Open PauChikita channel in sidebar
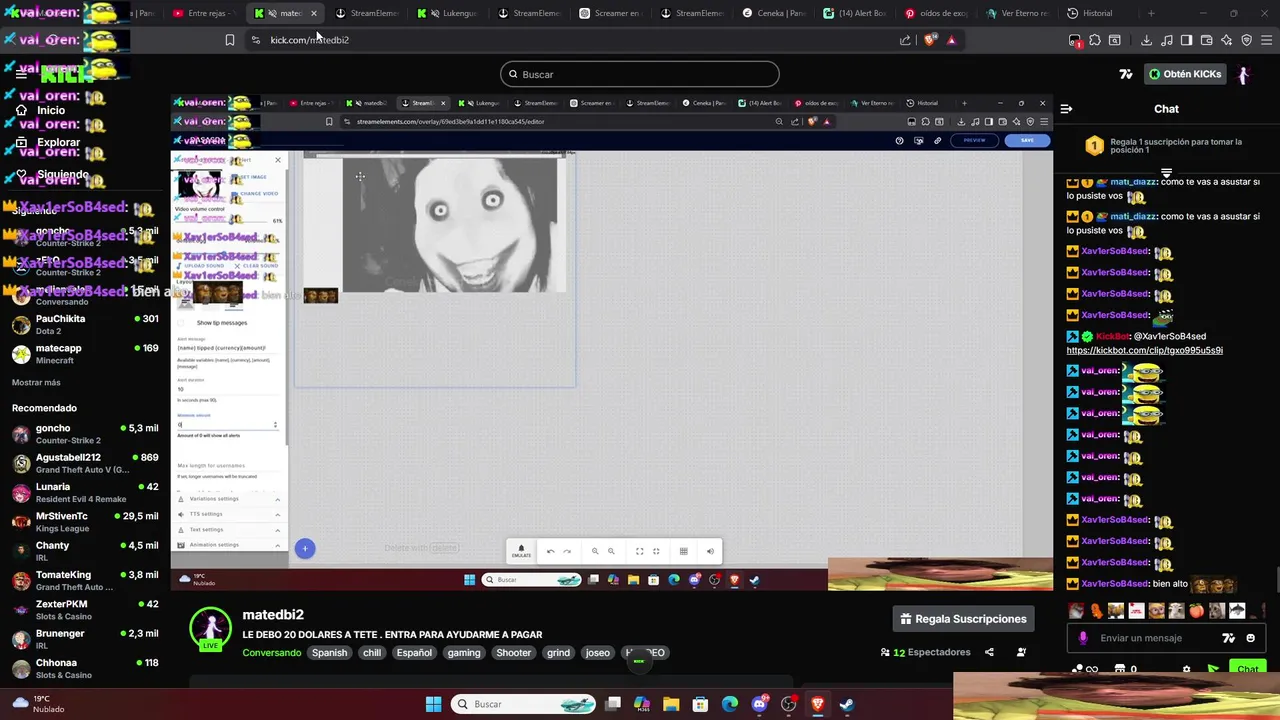Viewport: 1280px width, 720px height. pyautogui.click(x=85, y=325)
